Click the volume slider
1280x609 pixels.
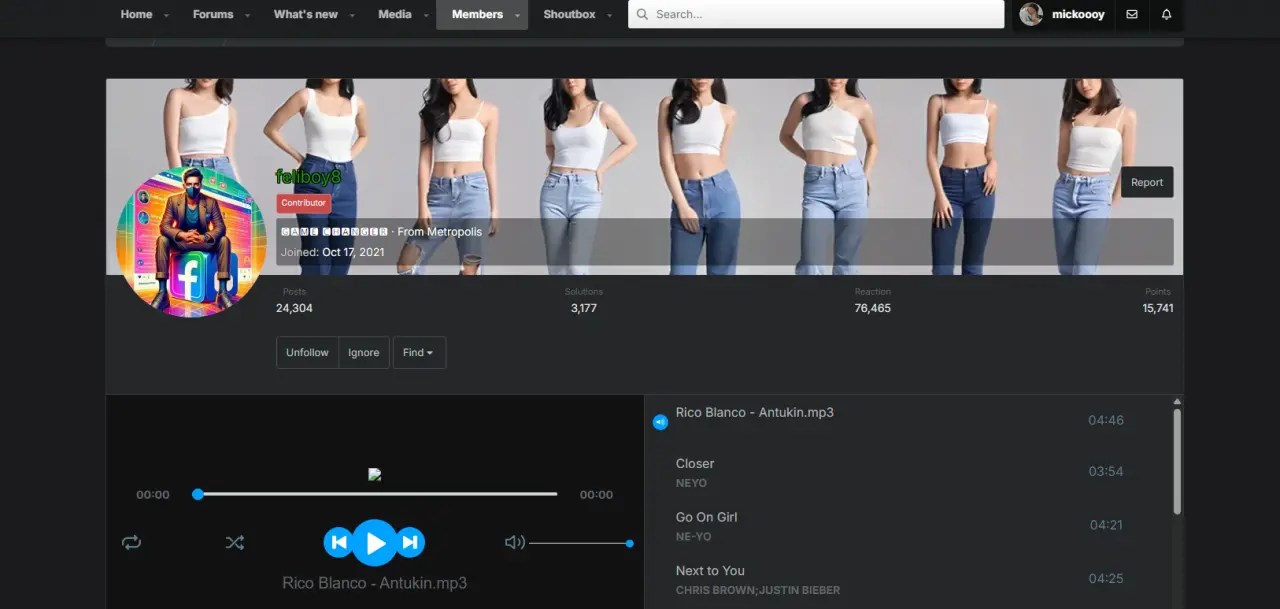point(580,543)
